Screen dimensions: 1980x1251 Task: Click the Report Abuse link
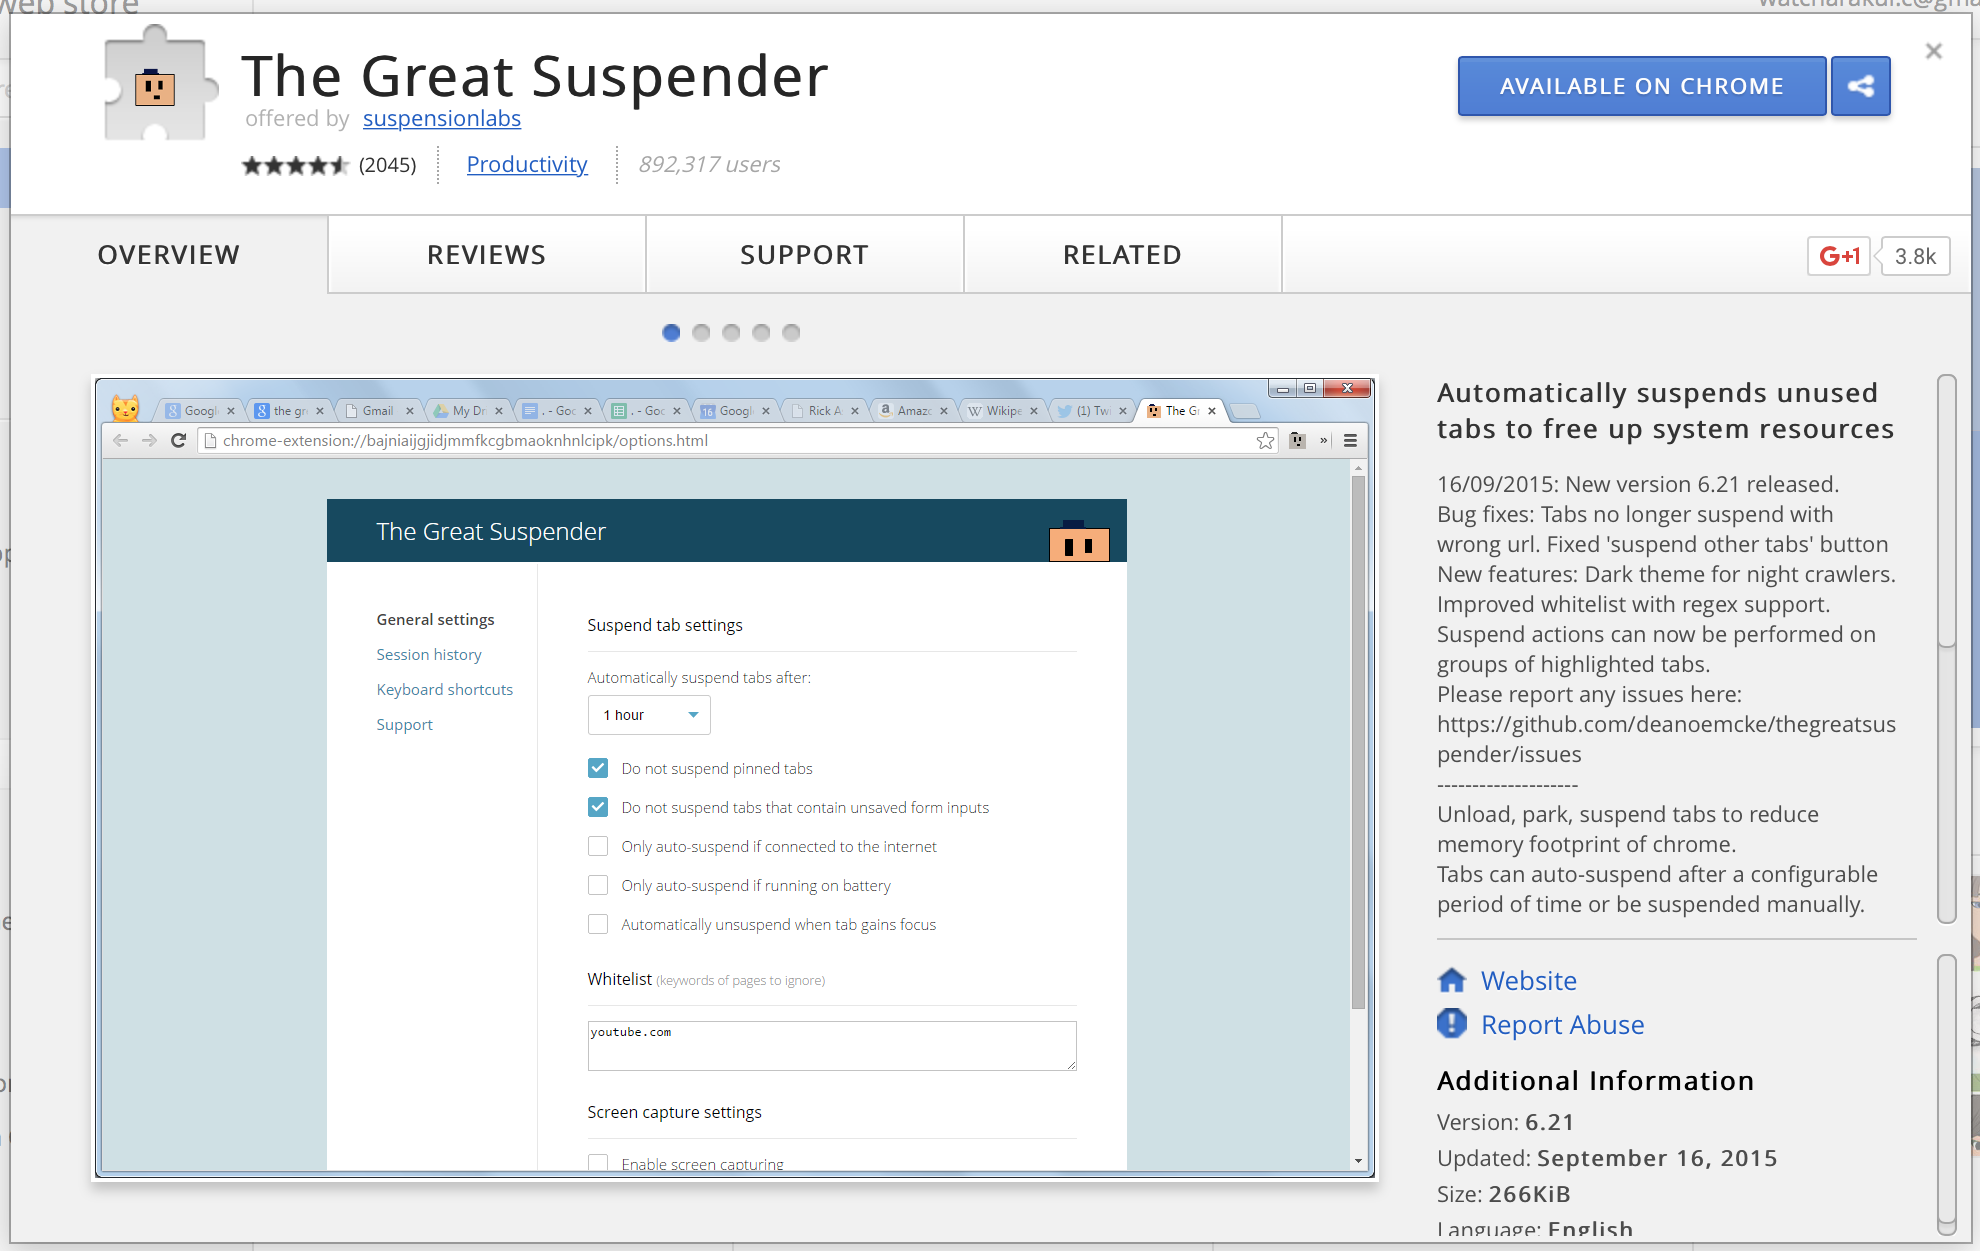point(1562,1024)
